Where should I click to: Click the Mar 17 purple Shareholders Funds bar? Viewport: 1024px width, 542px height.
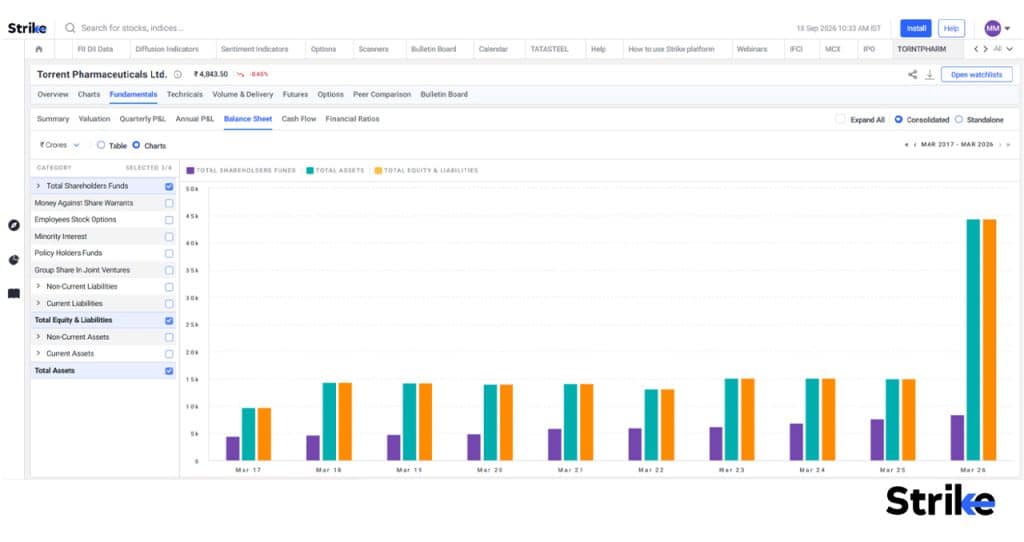[x=233, y=449]
